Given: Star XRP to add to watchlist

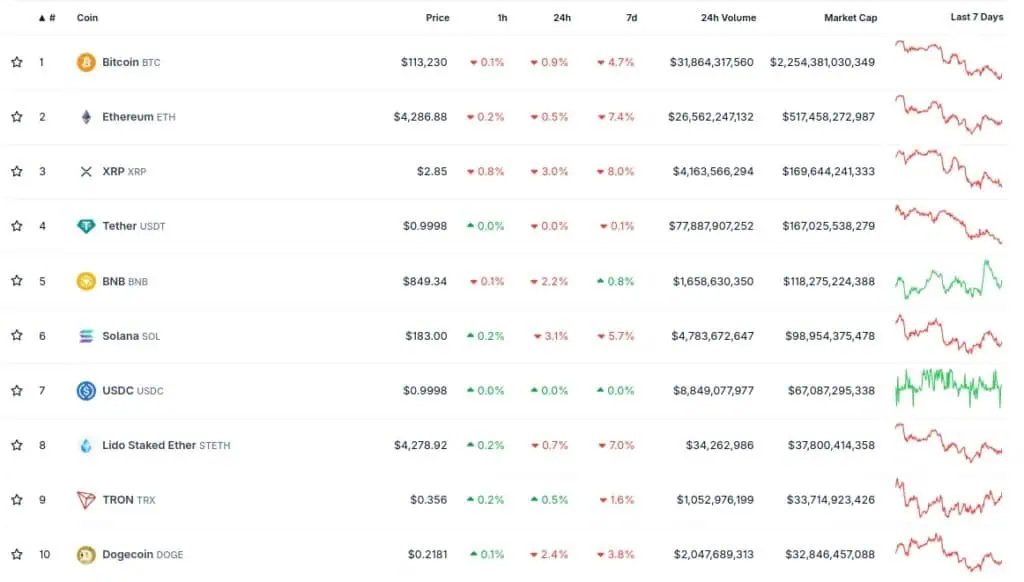Looking at the screenshot, I should point(17,171).
